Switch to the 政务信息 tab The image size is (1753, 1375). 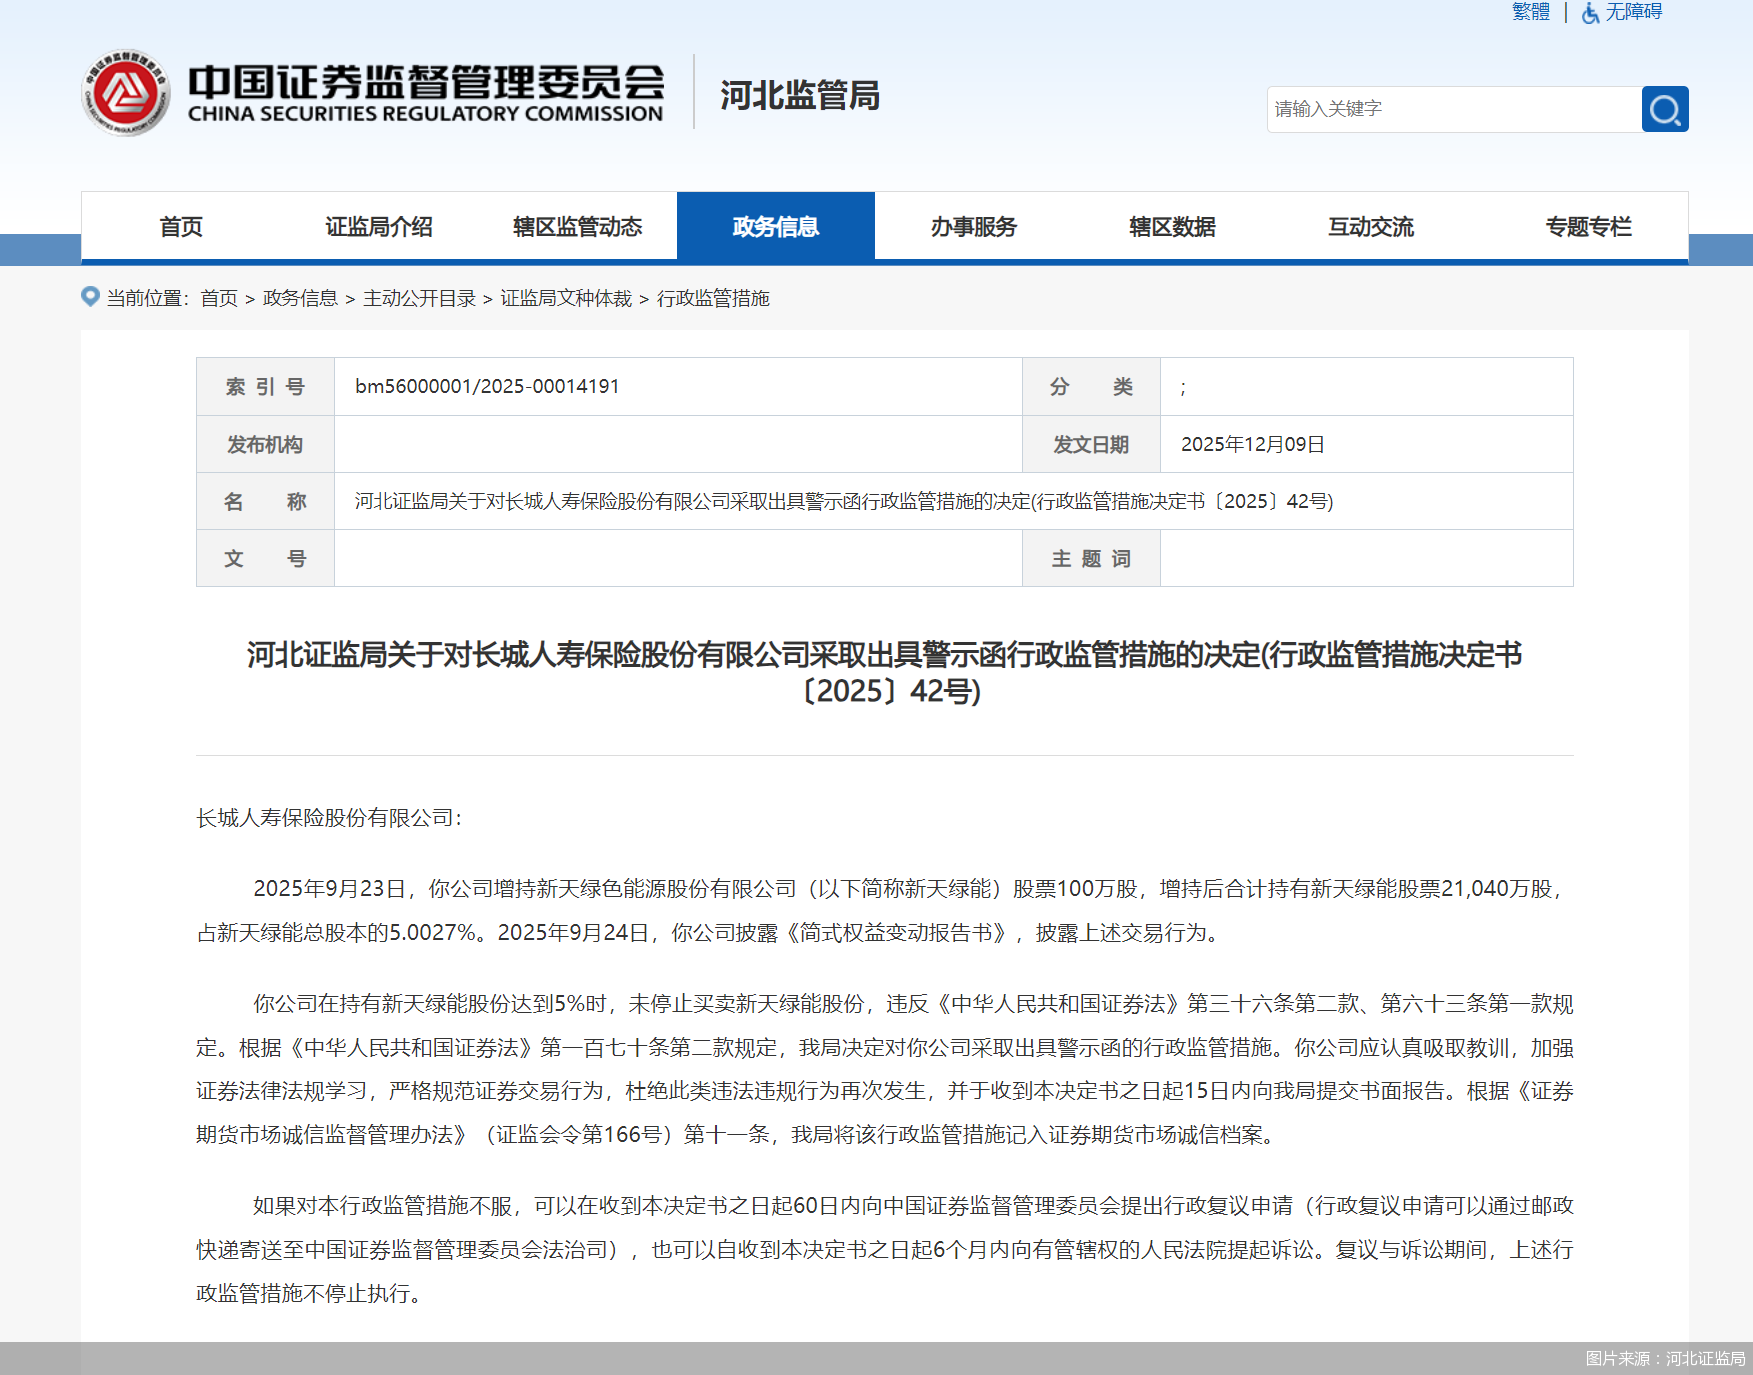(776, 226)
